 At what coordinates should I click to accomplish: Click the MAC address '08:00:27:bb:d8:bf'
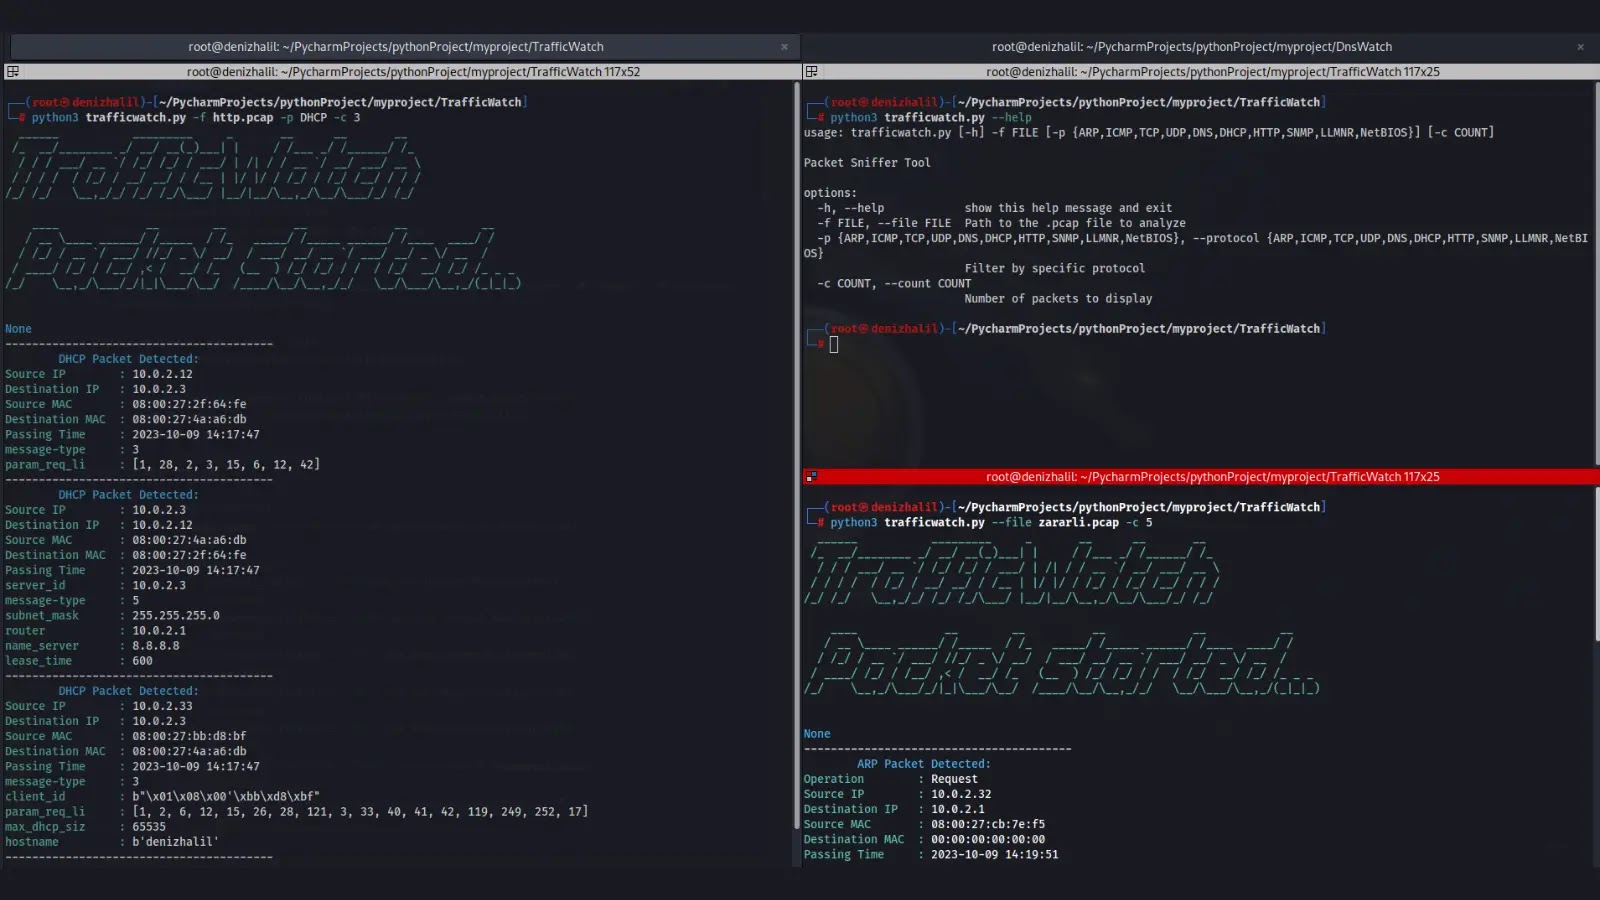point(189,735)
